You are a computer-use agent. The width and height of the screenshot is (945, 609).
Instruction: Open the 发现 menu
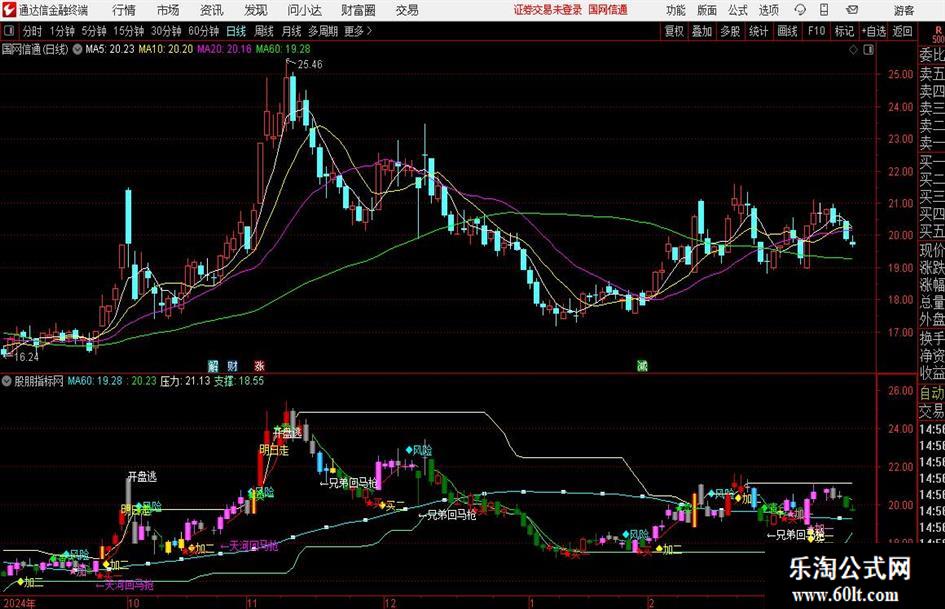pos(256,10)
